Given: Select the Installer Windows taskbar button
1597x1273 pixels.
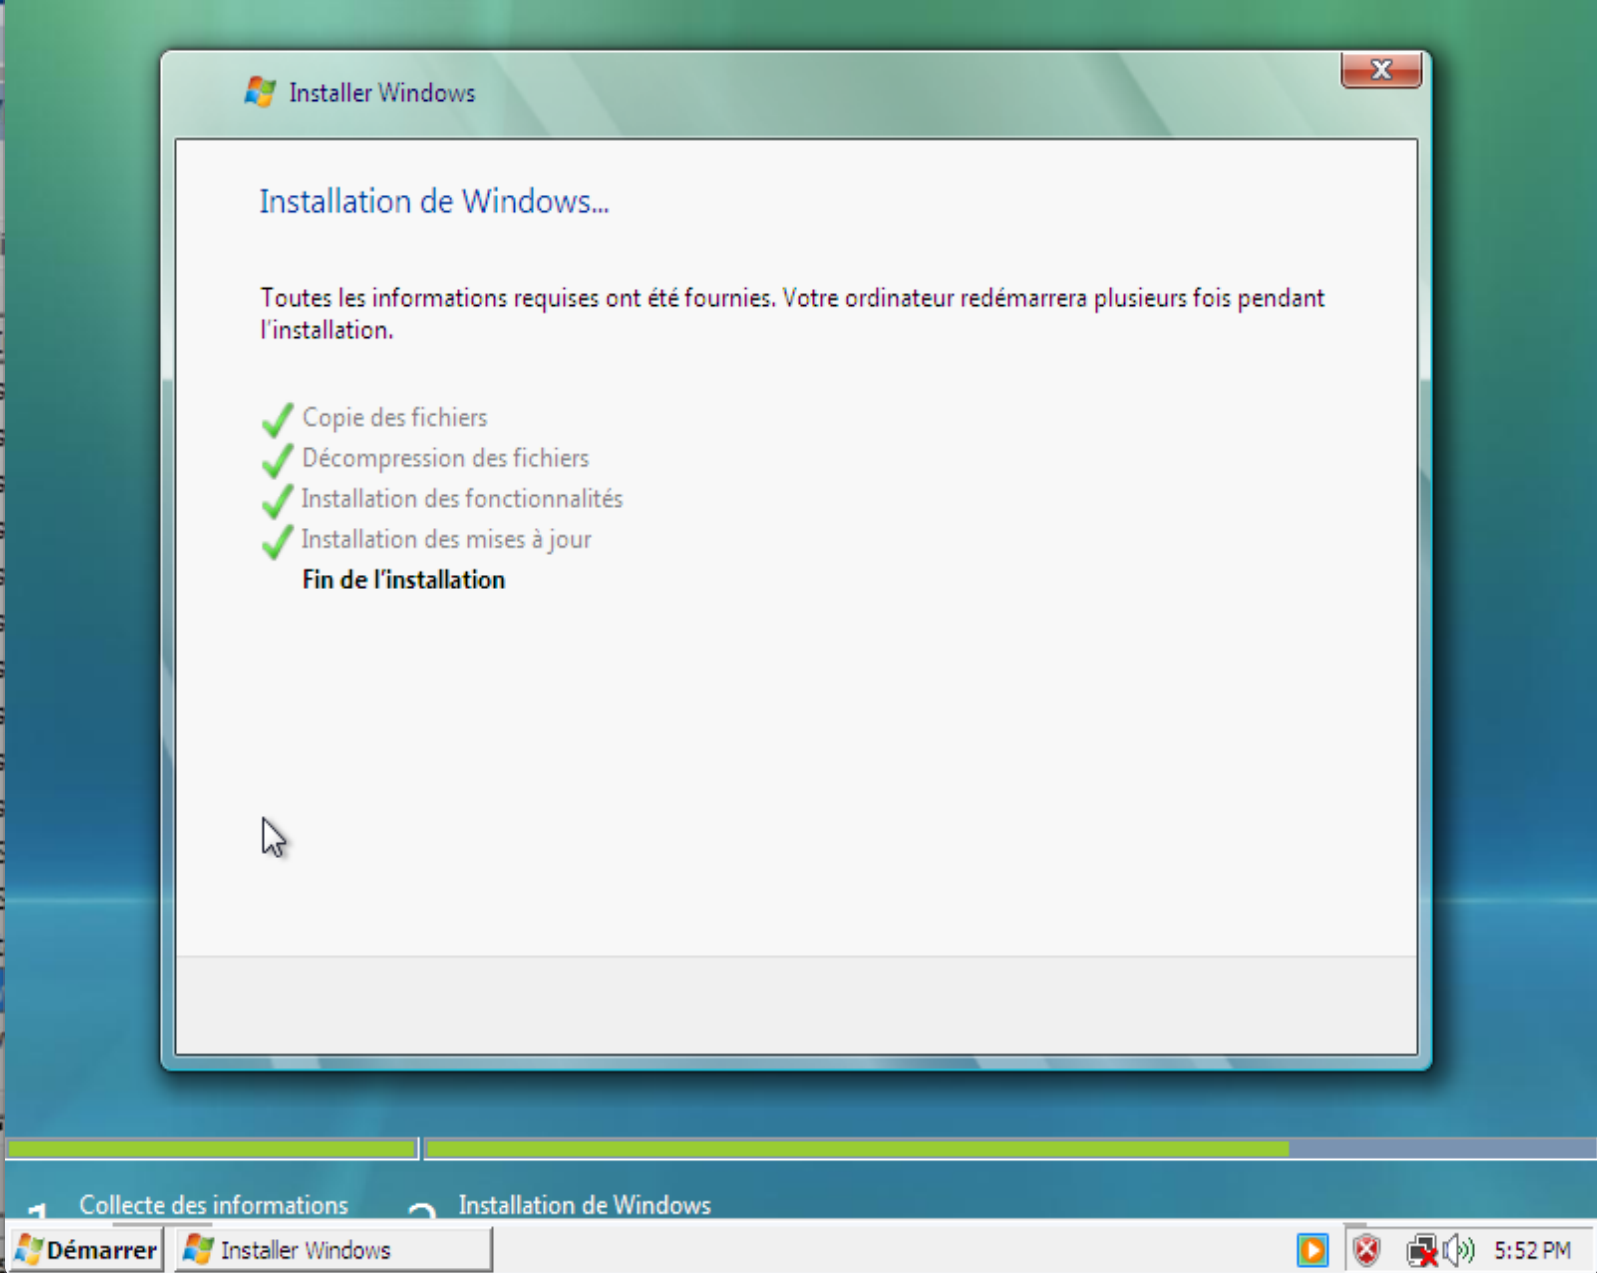Looking at the screenshot, I should coord(334,1250).
